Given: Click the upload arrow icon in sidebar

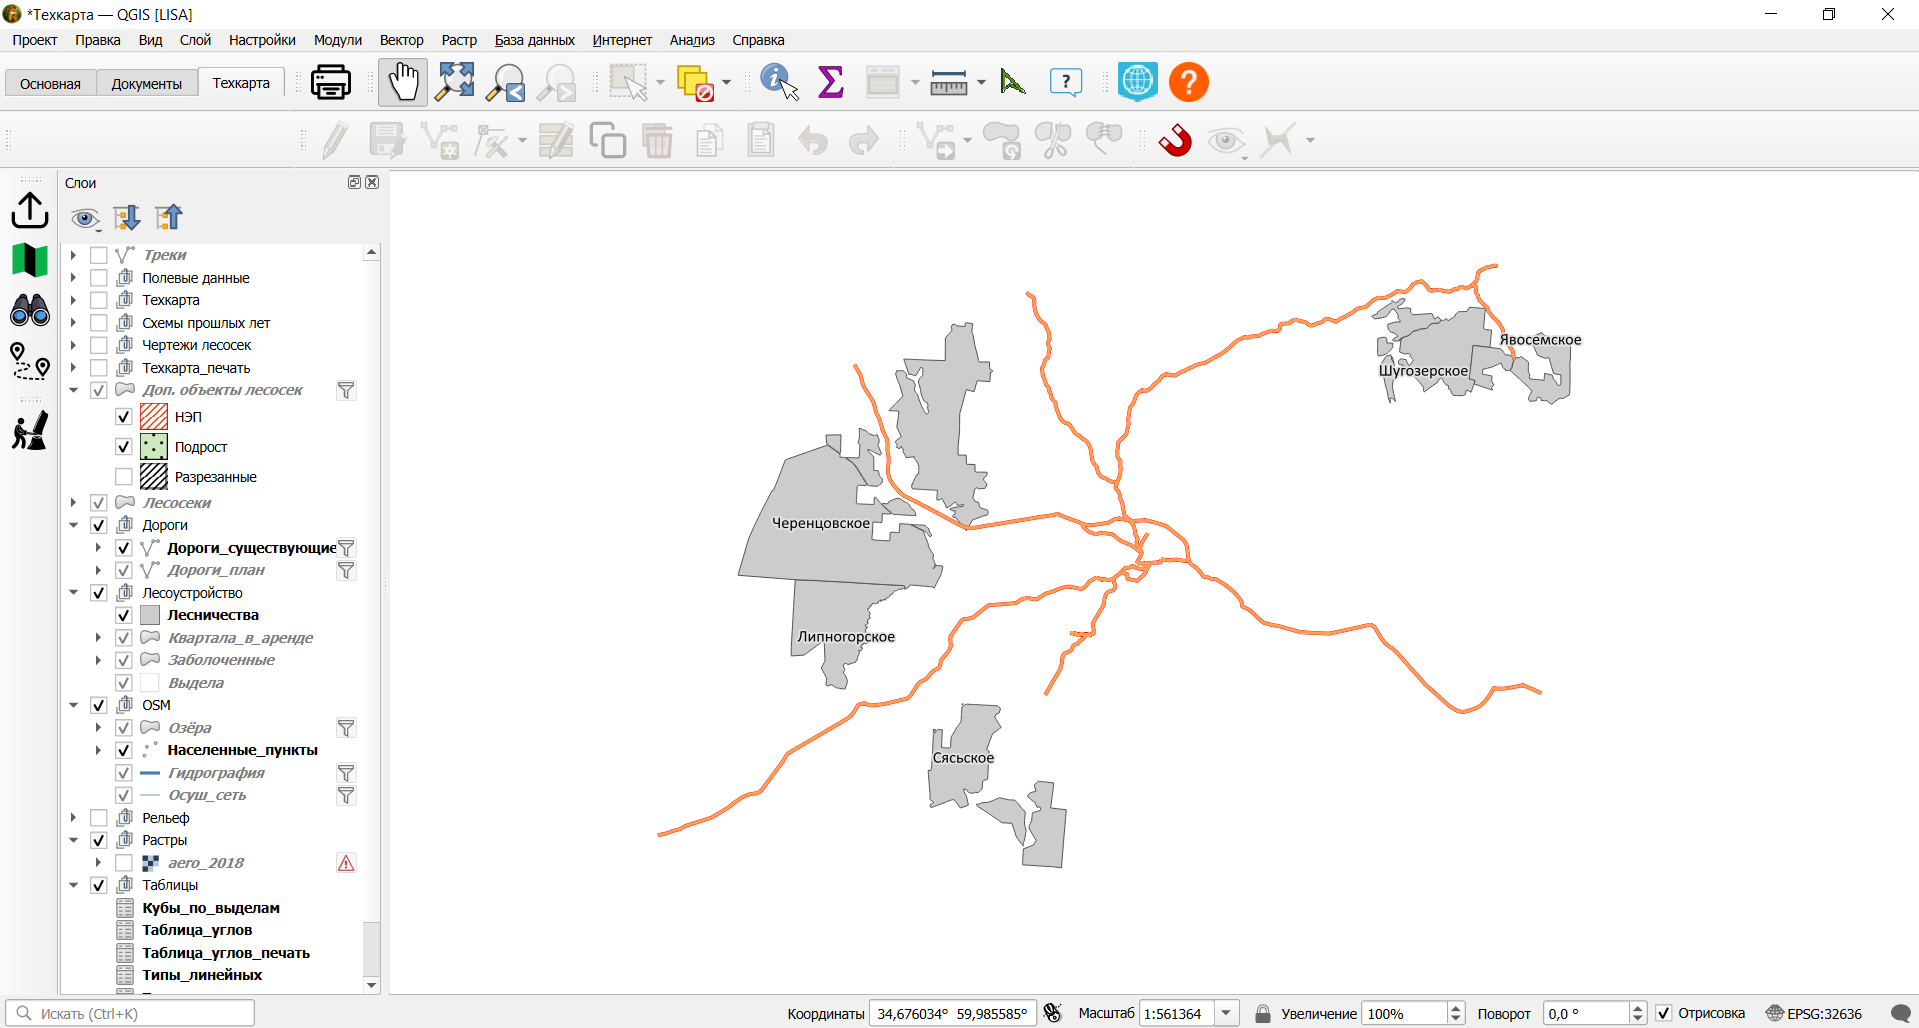Looking at the screenshot, I should click(30, 210).
